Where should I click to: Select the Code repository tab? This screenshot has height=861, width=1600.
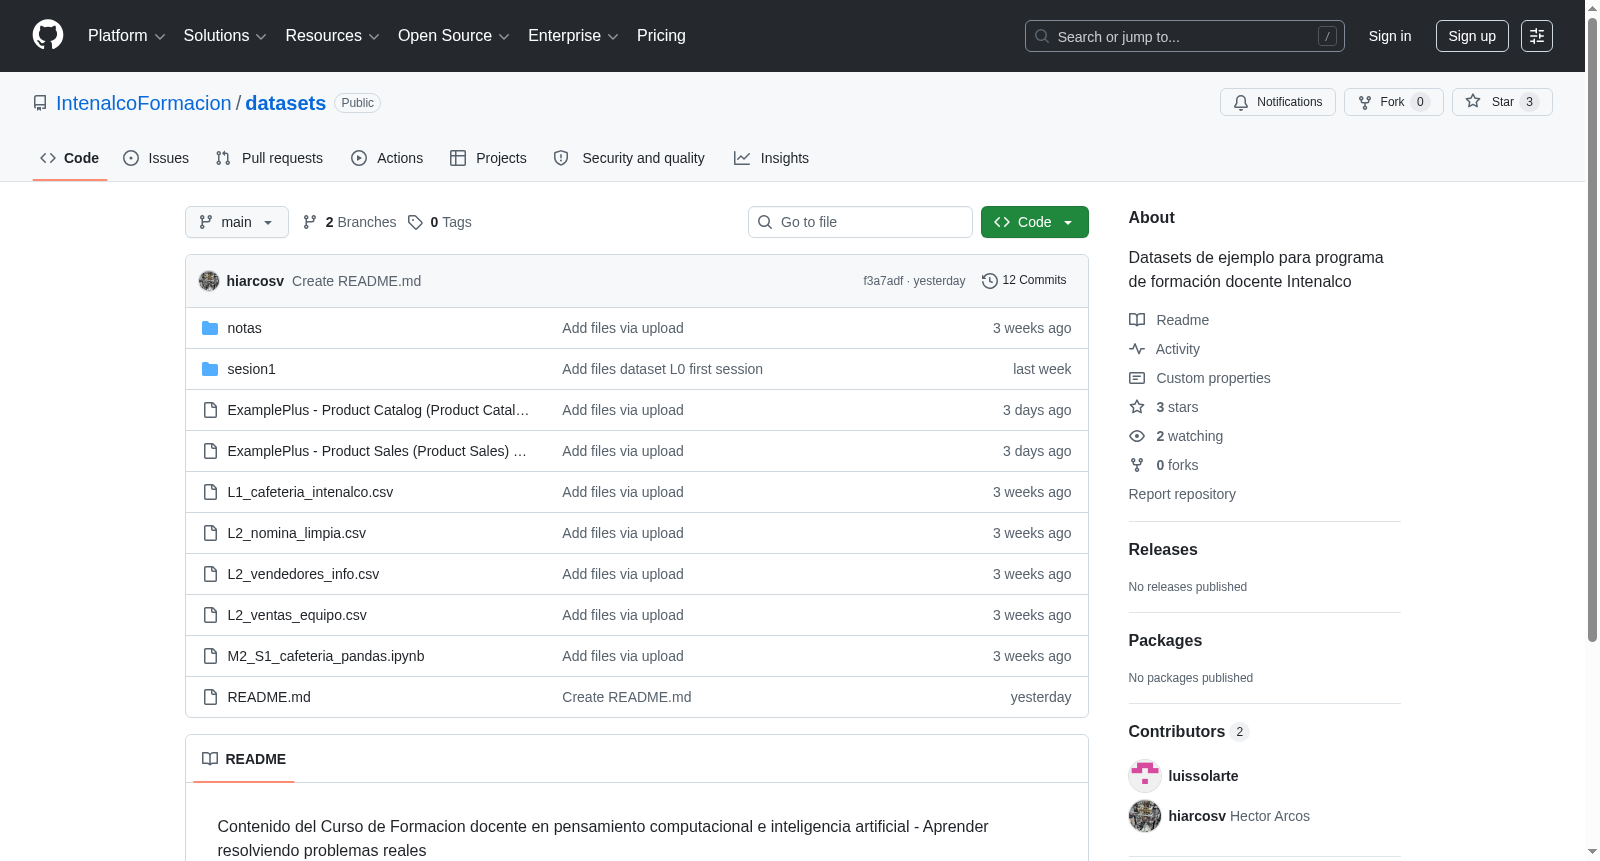[x=70, y=158]
